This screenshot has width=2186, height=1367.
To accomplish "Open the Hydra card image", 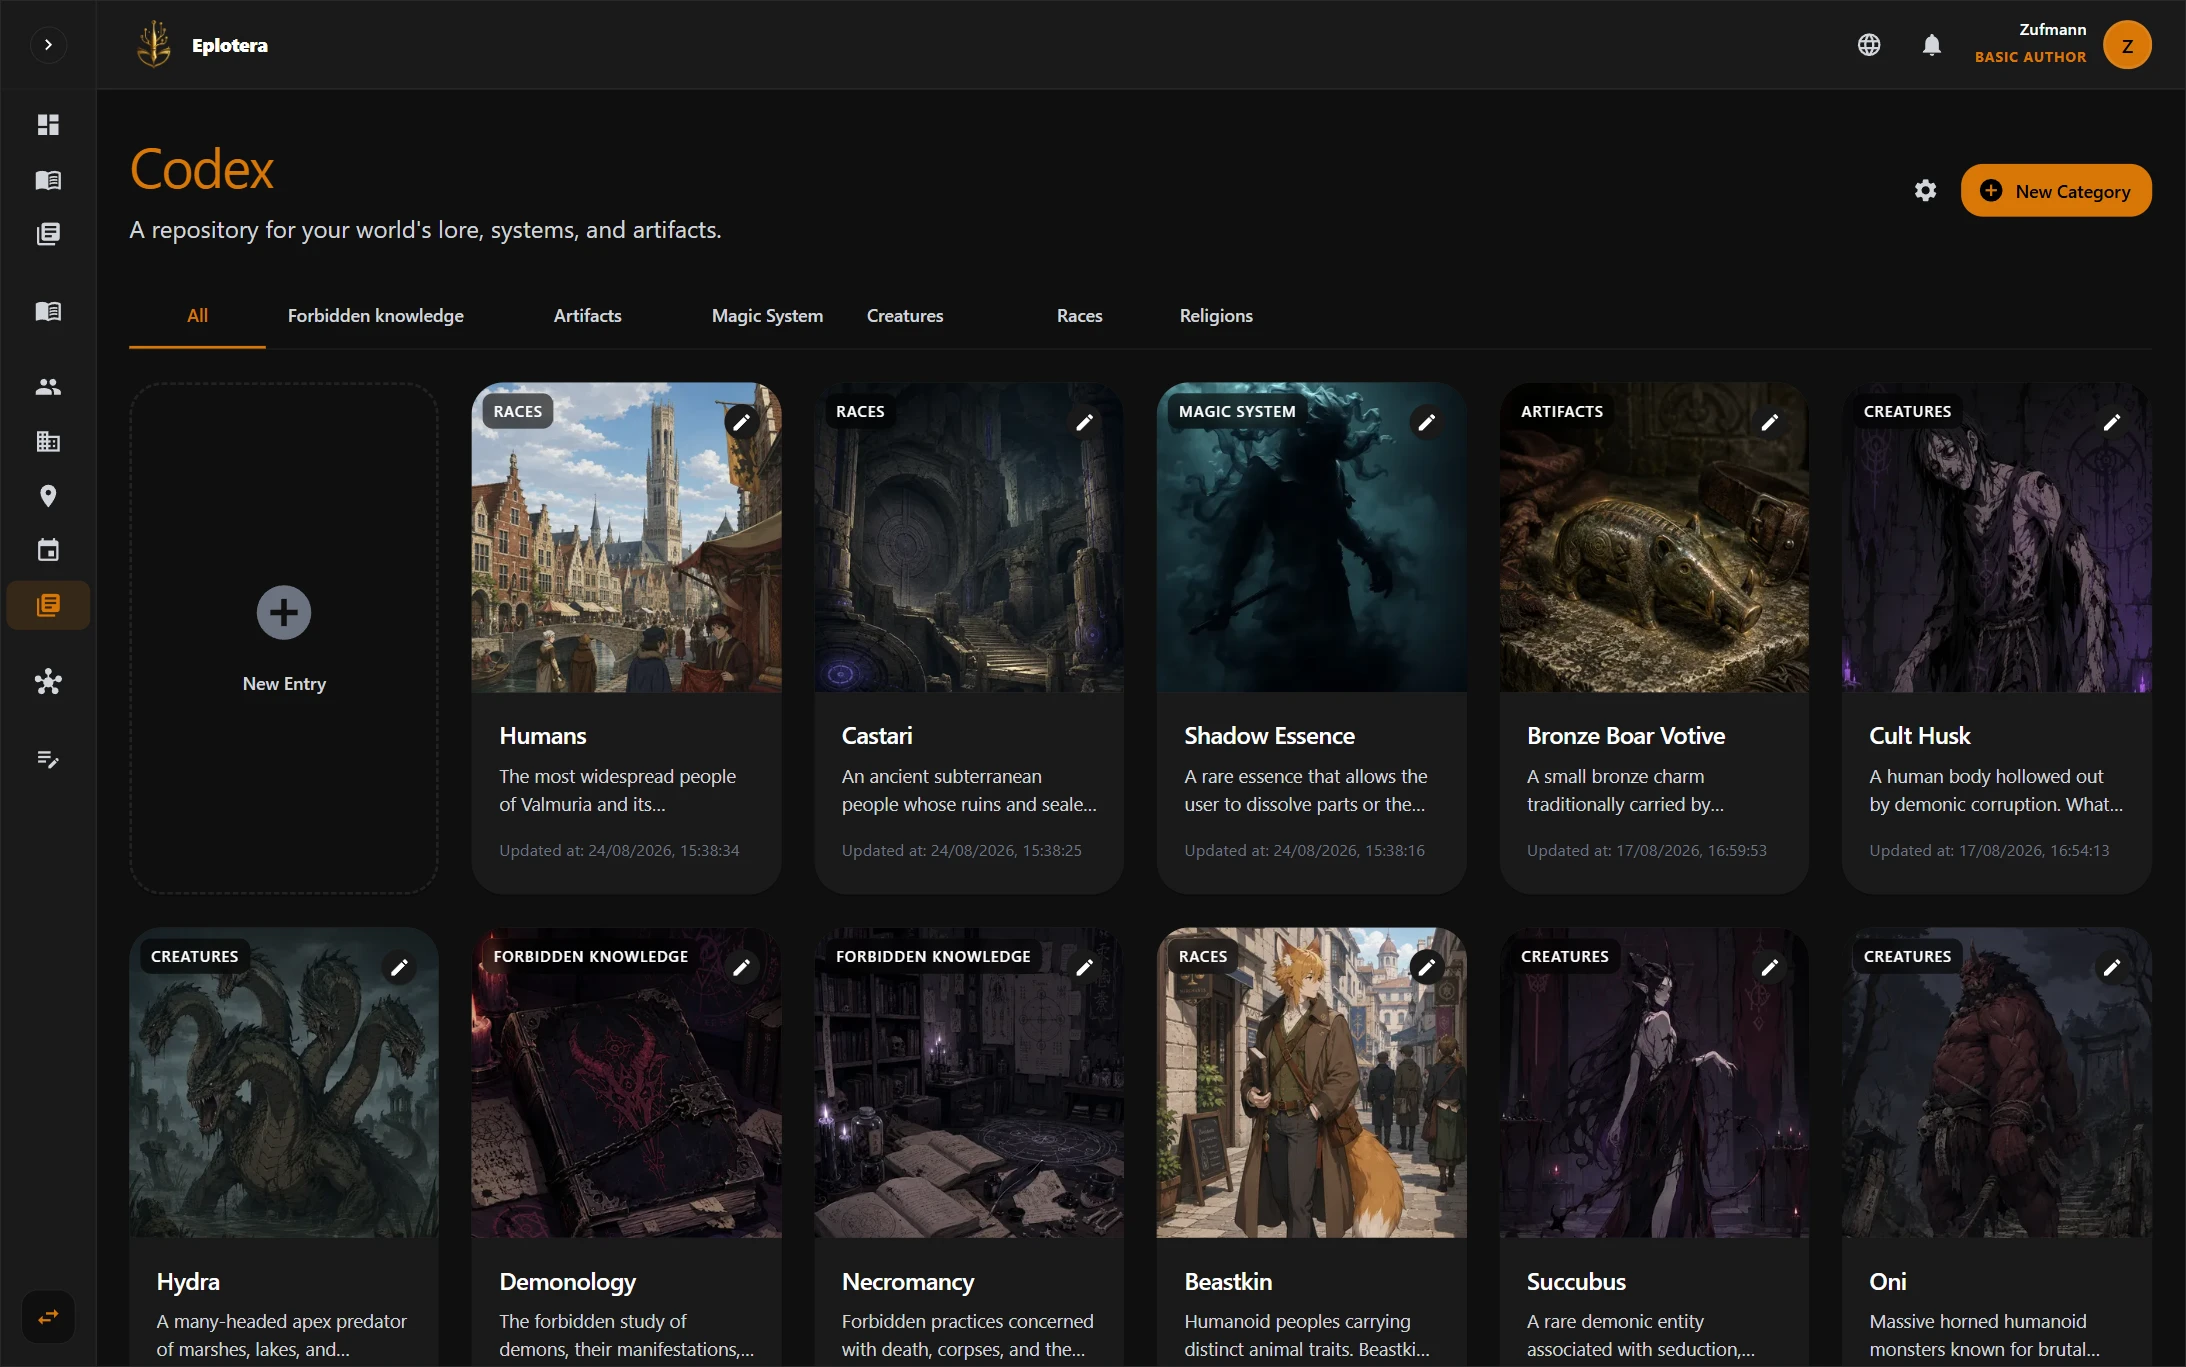I will pyautogui.click(x=284, y=1083).
